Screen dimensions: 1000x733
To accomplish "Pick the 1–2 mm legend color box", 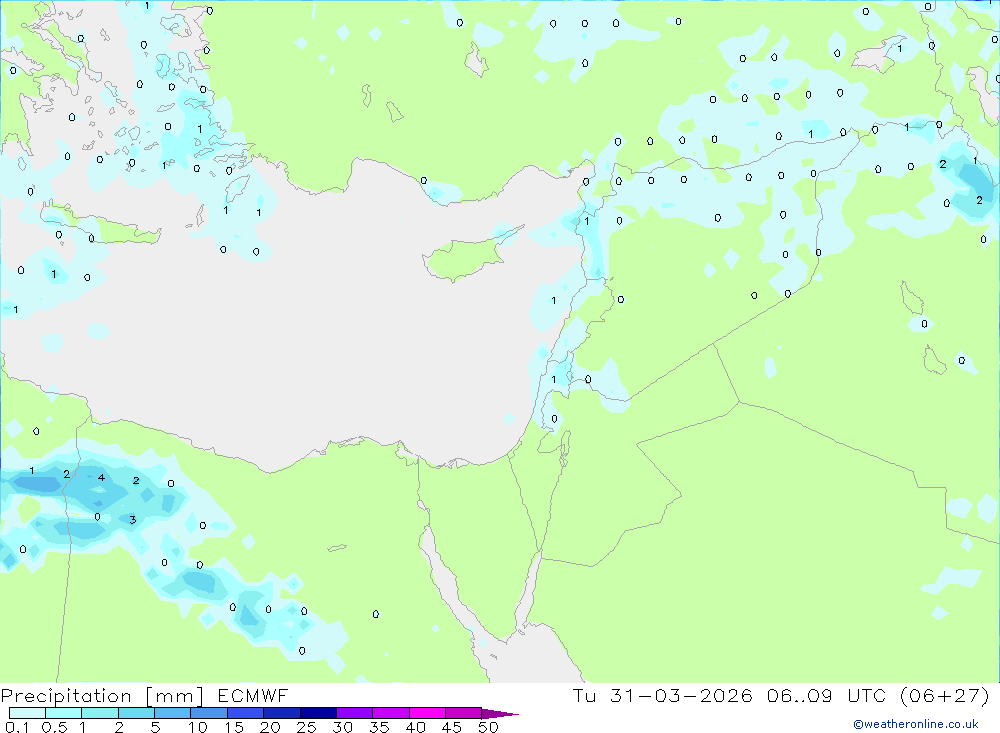I will click(99, 713).
